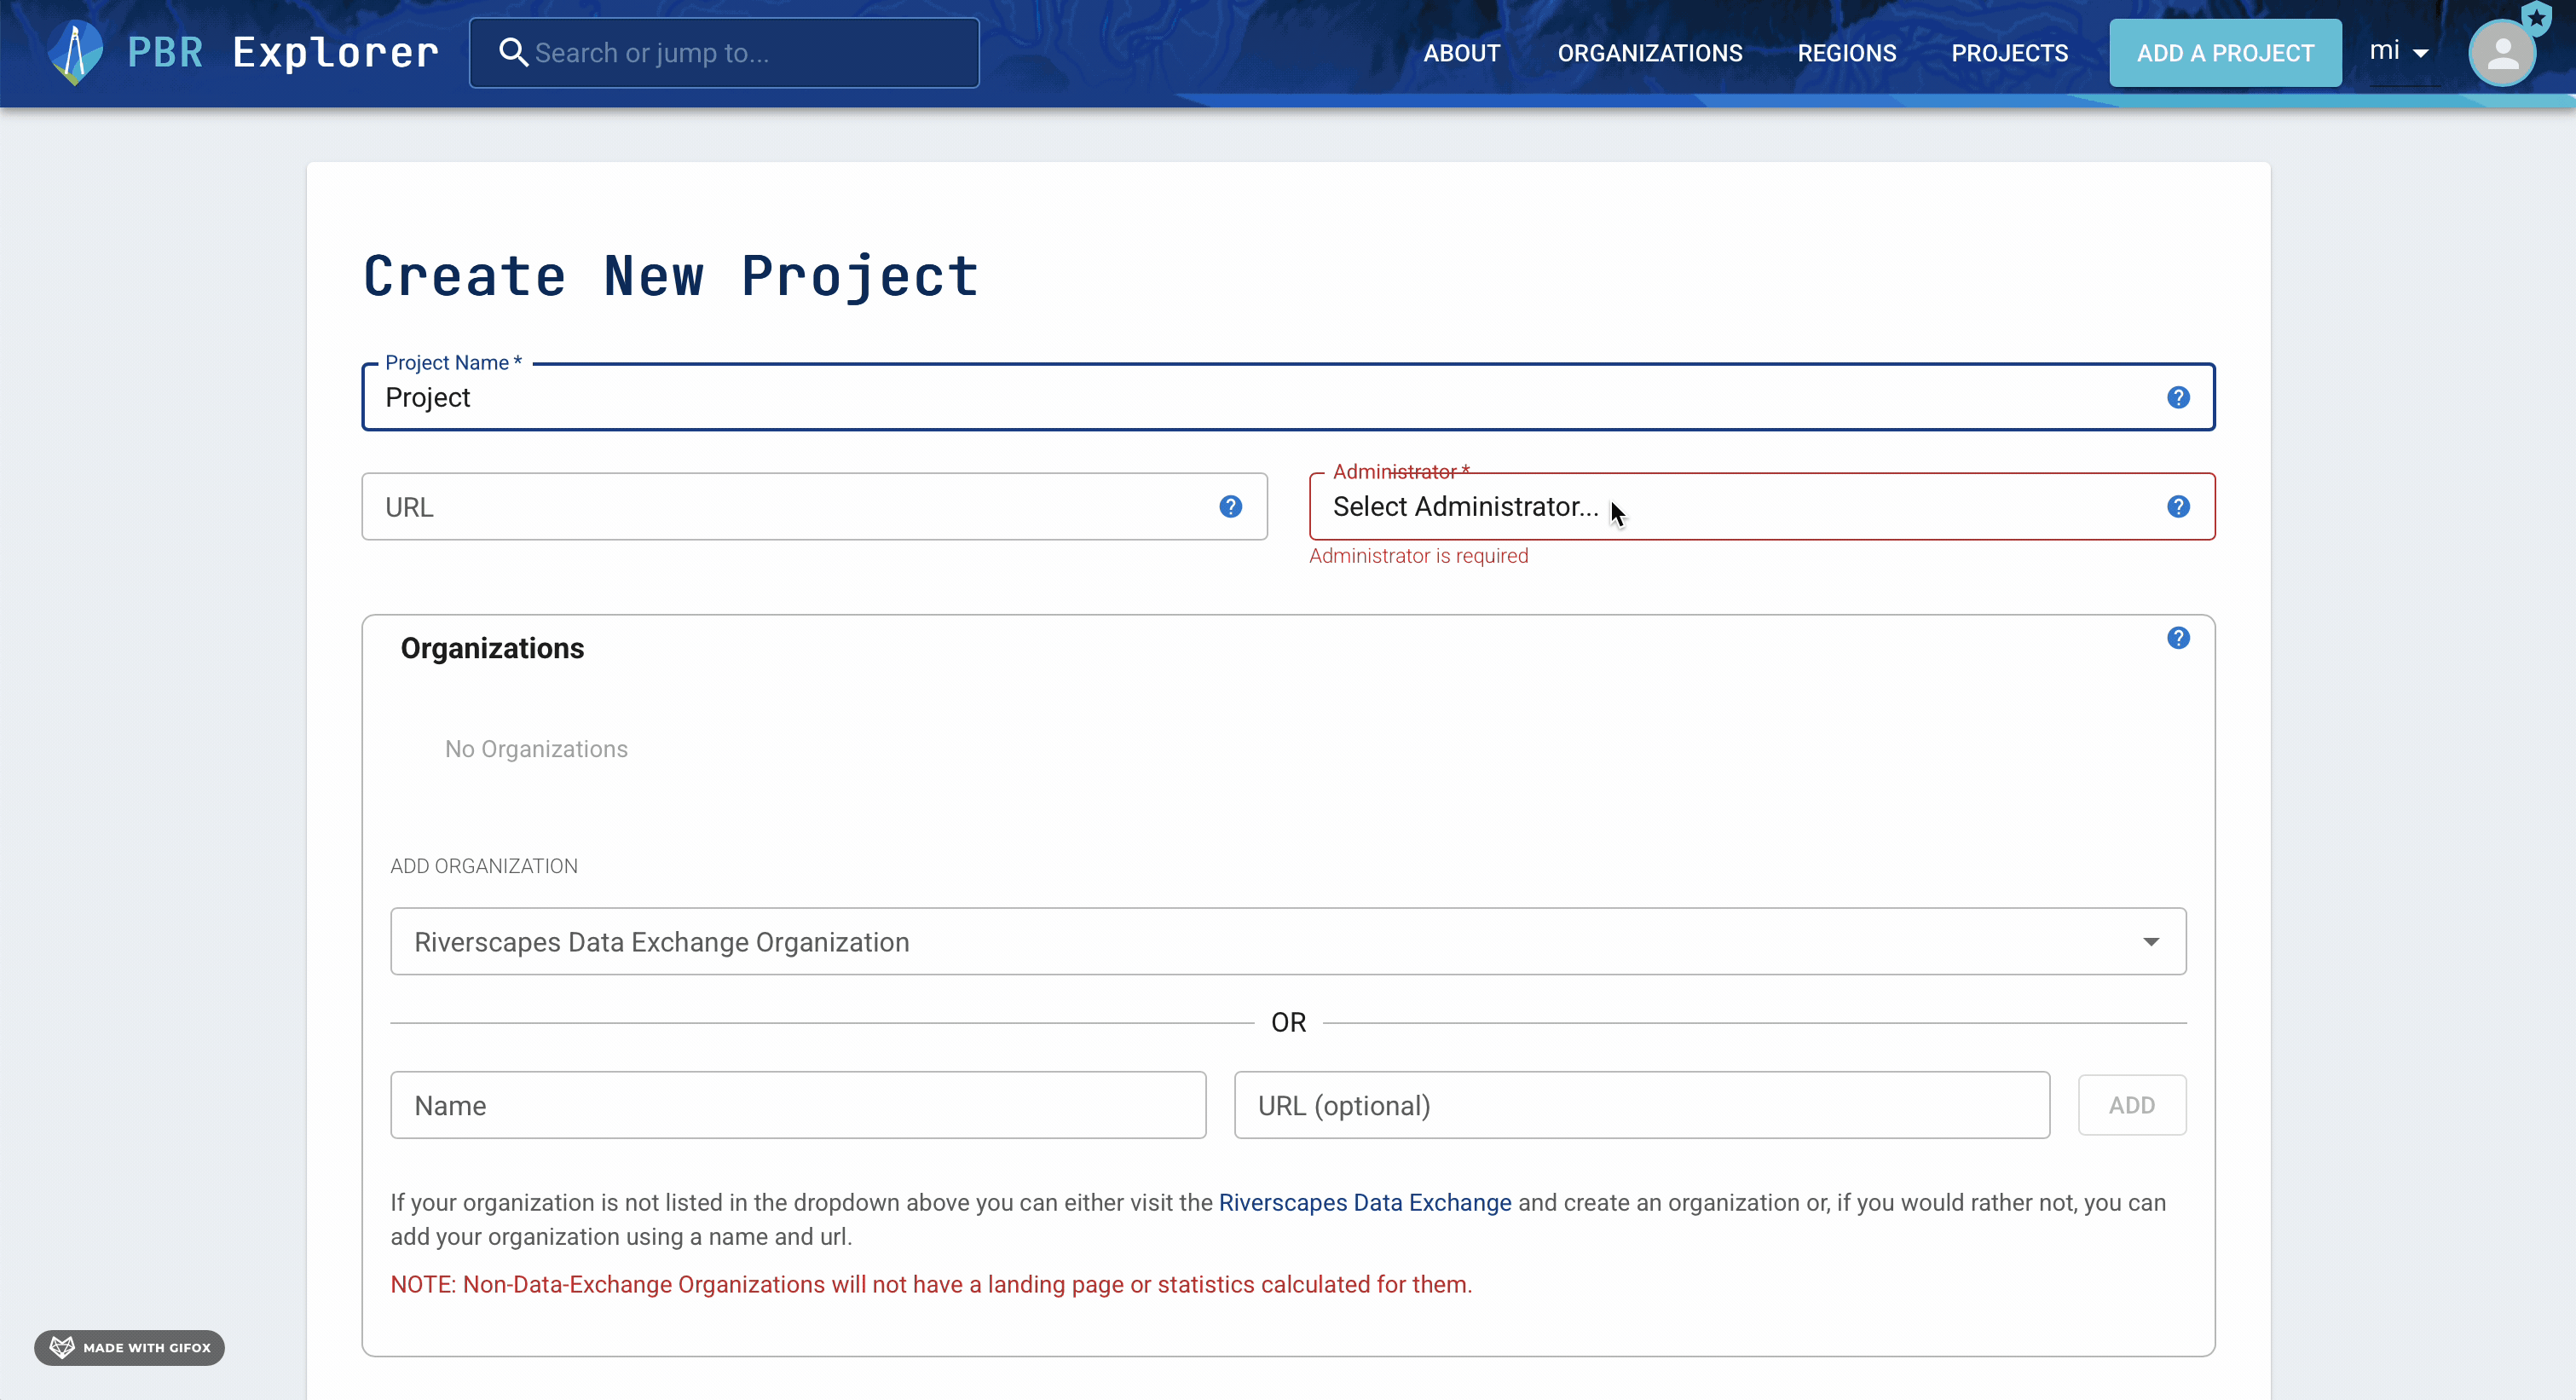Open the Projects nav item
This screenshot has height=1400, width=2576.
click(x=2009, y=53)
